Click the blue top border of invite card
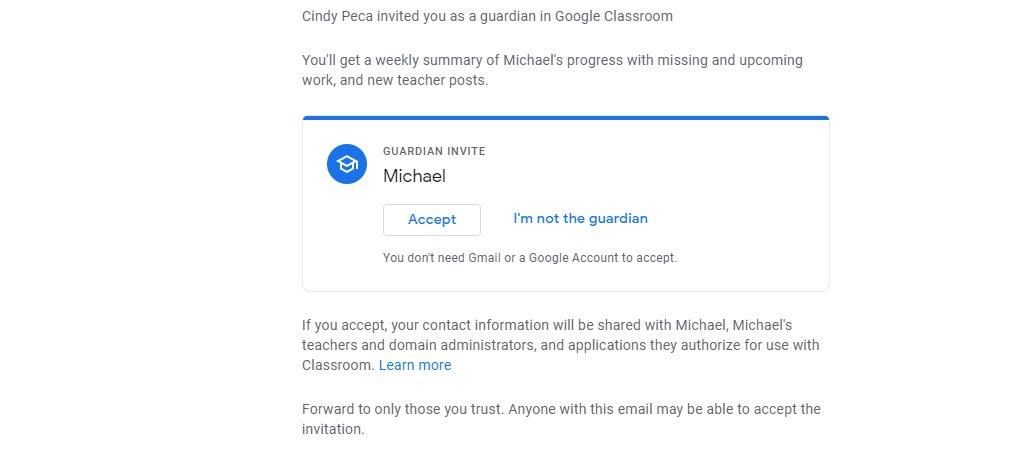 pos(565,118)
